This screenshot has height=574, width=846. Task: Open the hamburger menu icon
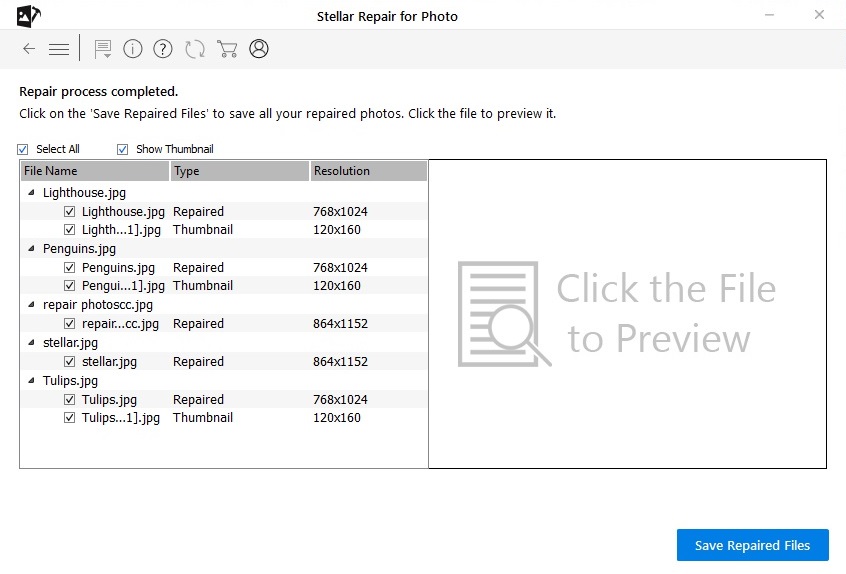pyautogui.click(x=59, y=50)
